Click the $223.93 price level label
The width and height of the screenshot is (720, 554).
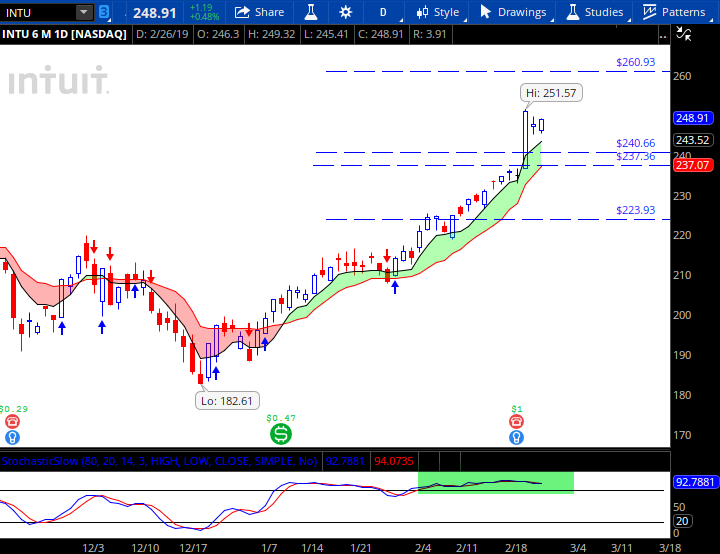[x=636, y=210]
